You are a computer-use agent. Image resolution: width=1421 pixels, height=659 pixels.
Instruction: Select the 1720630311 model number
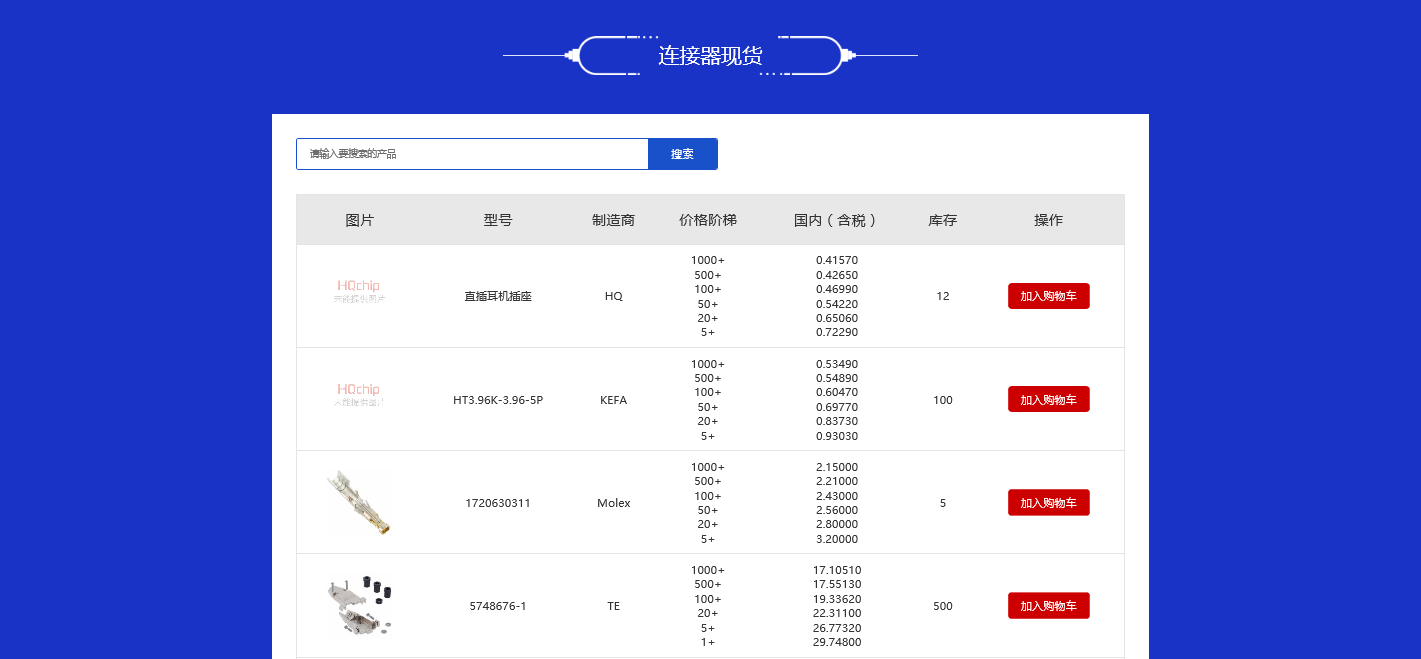(x=498, y=503)
